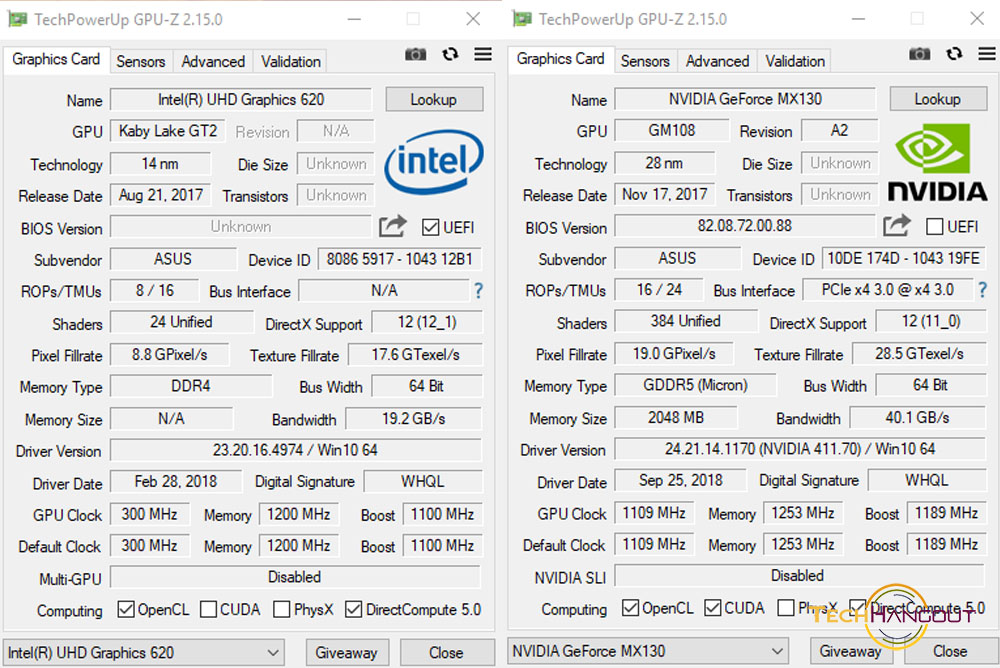Click Close button in Intel window
Viewport: 1000px width, 668px height.
click(446, 653)
